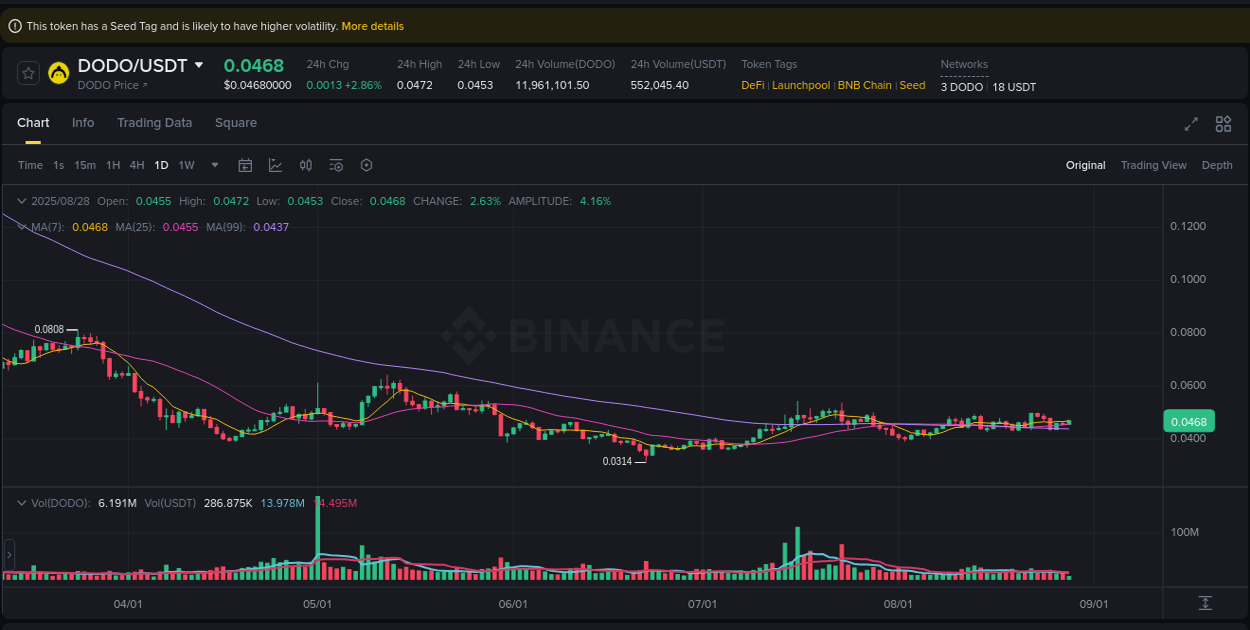The image size is (1250, 630).
Task: Collapse the 2025/08/28 OHLC data row
Action: (x=20, y=201)
